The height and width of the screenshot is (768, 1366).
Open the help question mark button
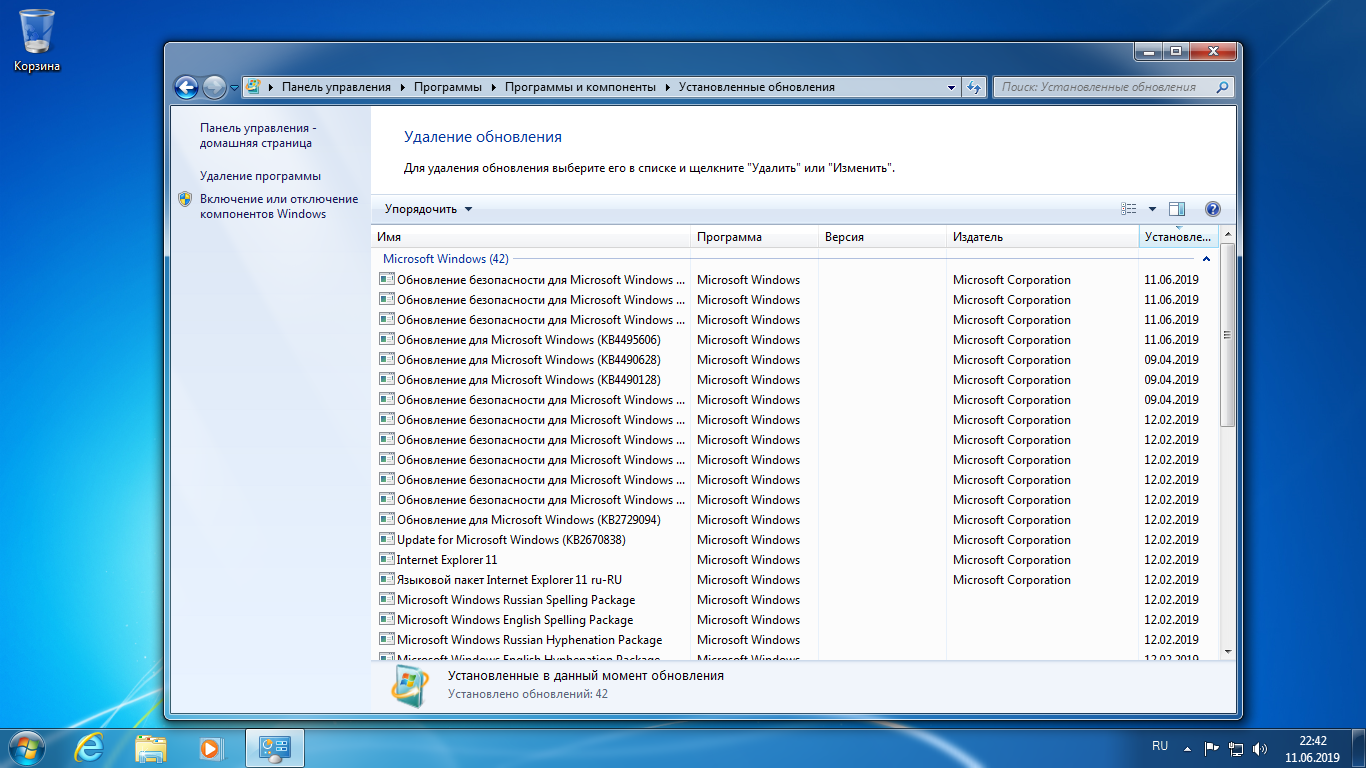pos(1213,209)
